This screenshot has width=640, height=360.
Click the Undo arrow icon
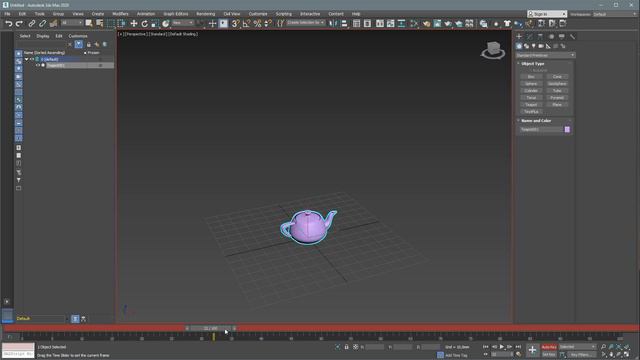tap(9, 24)
